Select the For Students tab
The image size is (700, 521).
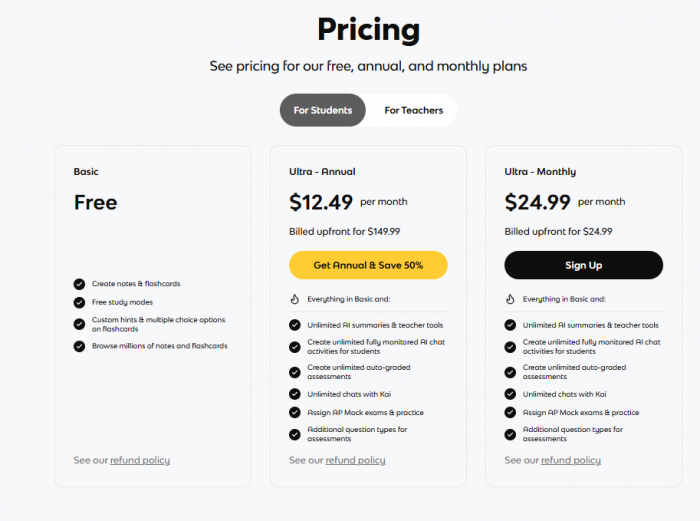322,110
